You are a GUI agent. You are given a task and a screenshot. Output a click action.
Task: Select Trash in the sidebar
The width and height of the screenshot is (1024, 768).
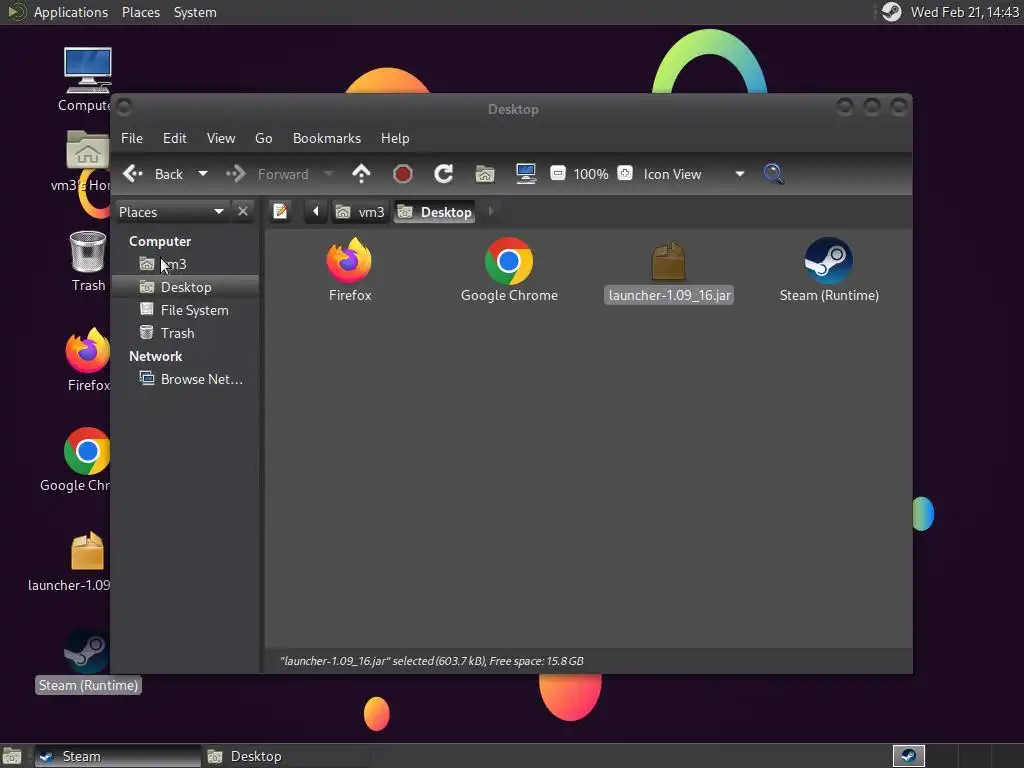(186, 333)
